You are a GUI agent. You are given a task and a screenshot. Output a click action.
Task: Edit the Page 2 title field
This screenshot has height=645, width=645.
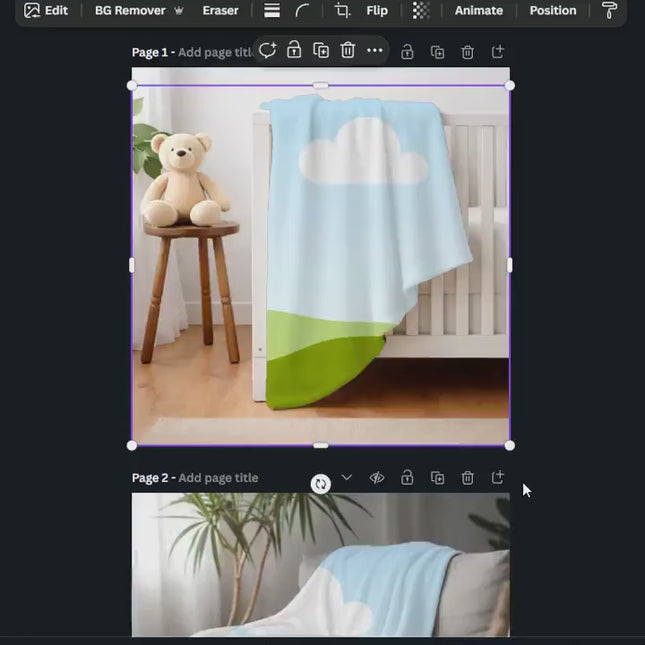coord(218,478)
